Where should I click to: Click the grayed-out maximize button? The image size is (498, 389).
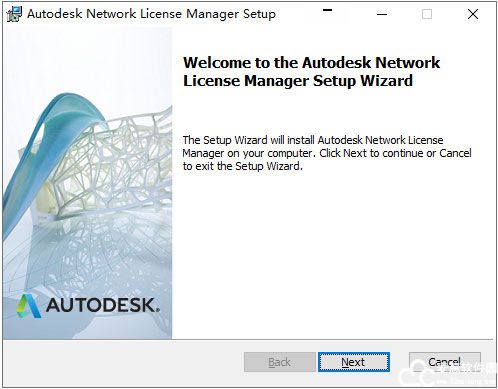pos(427,14)
